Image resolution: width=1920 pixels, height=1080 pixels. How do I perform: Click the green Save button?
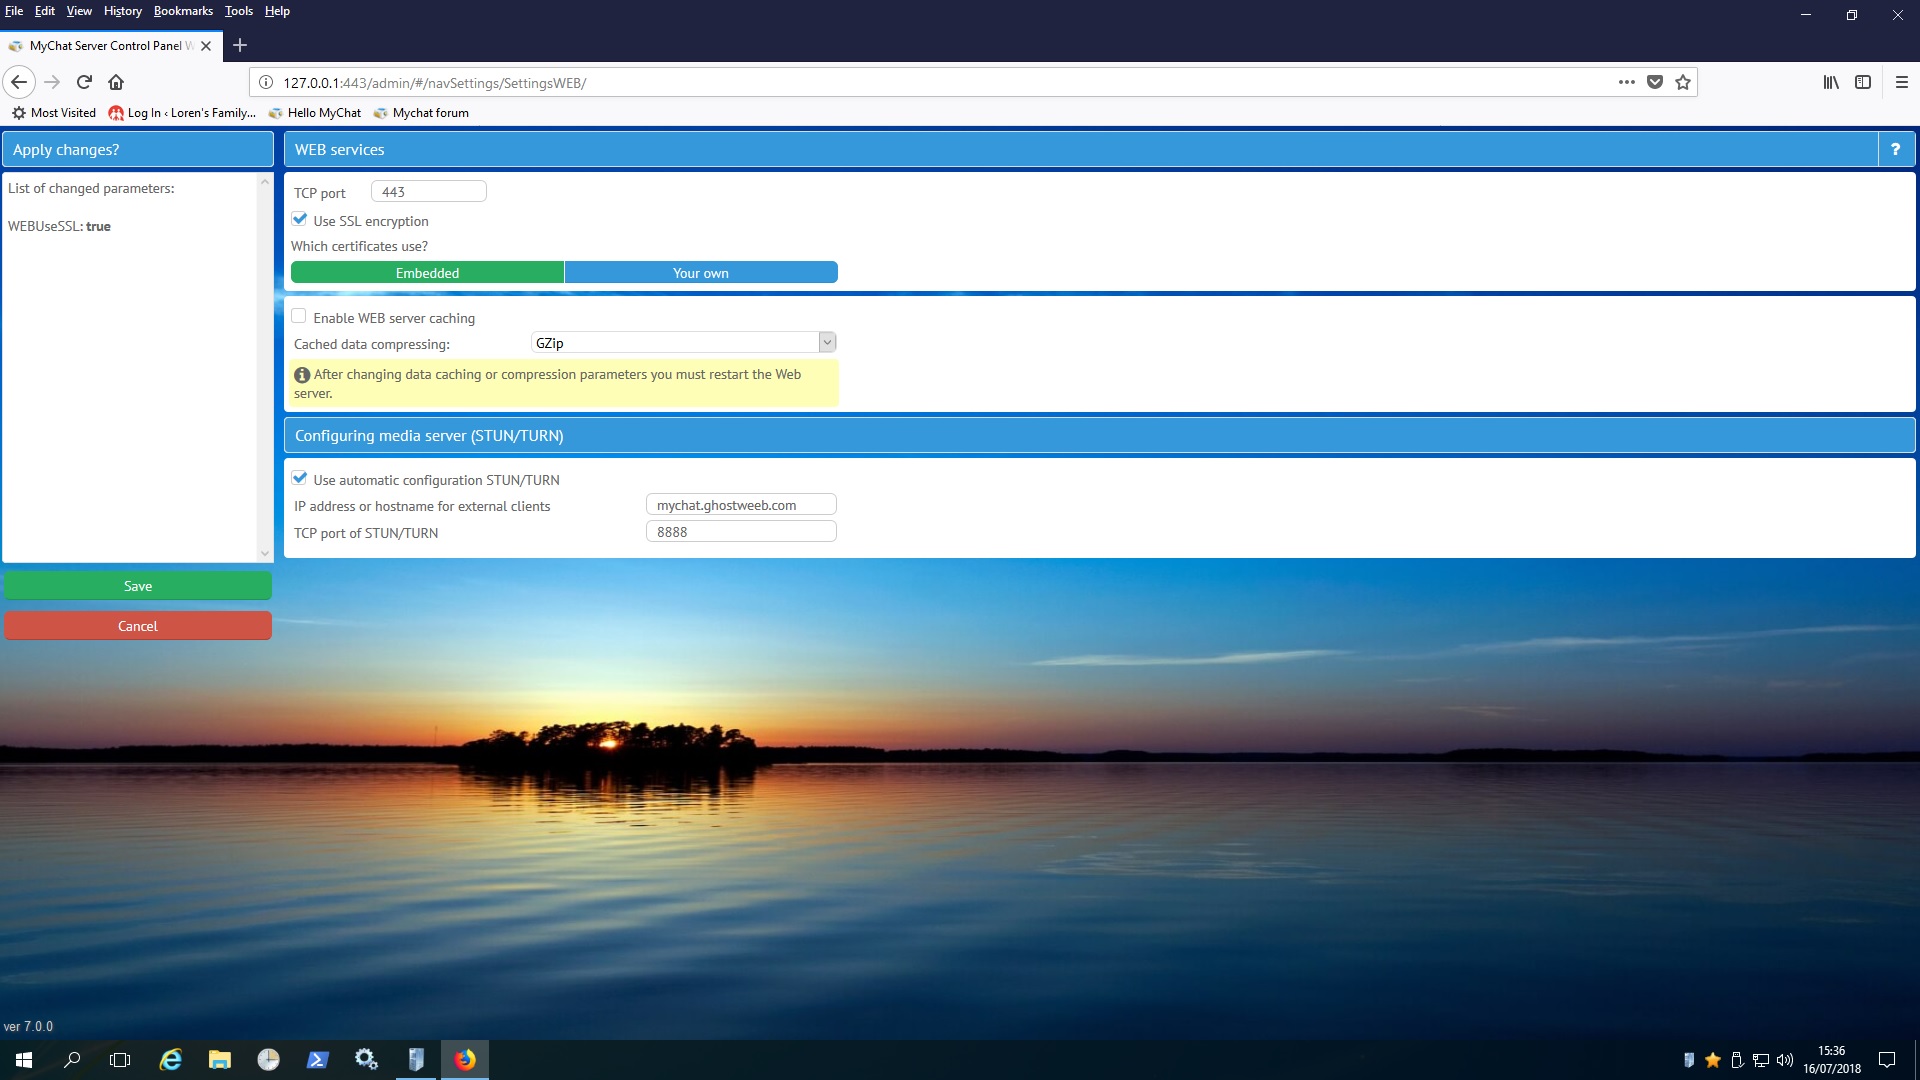(138, 586)
